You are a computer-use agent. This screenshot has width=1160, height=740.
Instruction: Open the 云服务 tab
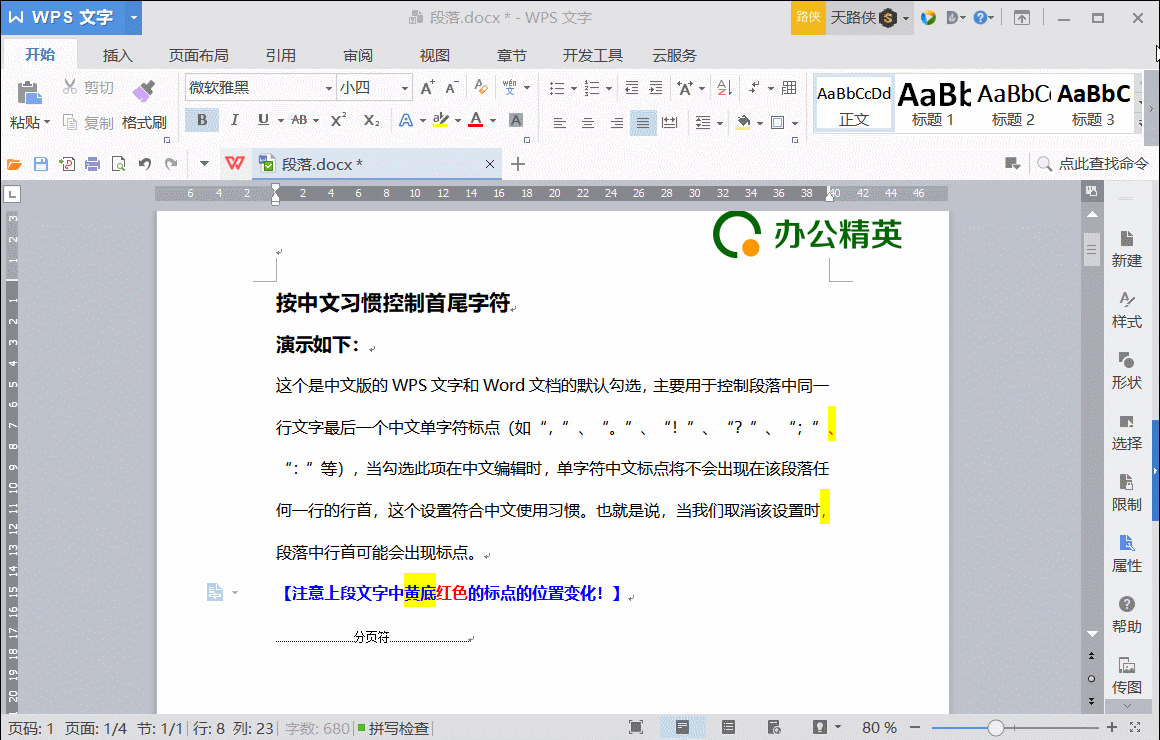pos(675,56)
